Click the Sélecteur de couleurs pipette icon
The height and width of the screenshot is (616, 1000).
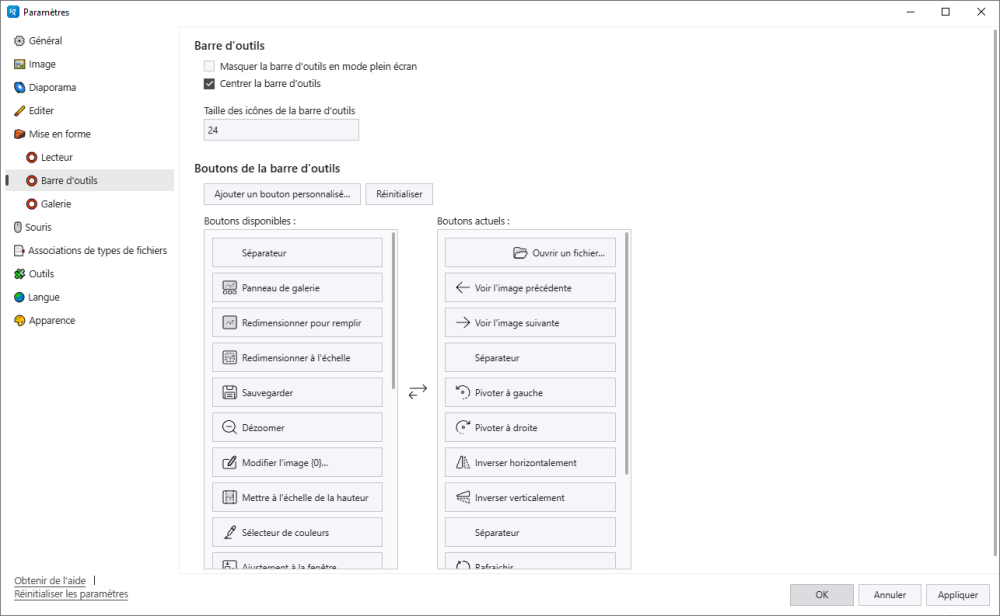pyautogui.click(x=229, y=533)
